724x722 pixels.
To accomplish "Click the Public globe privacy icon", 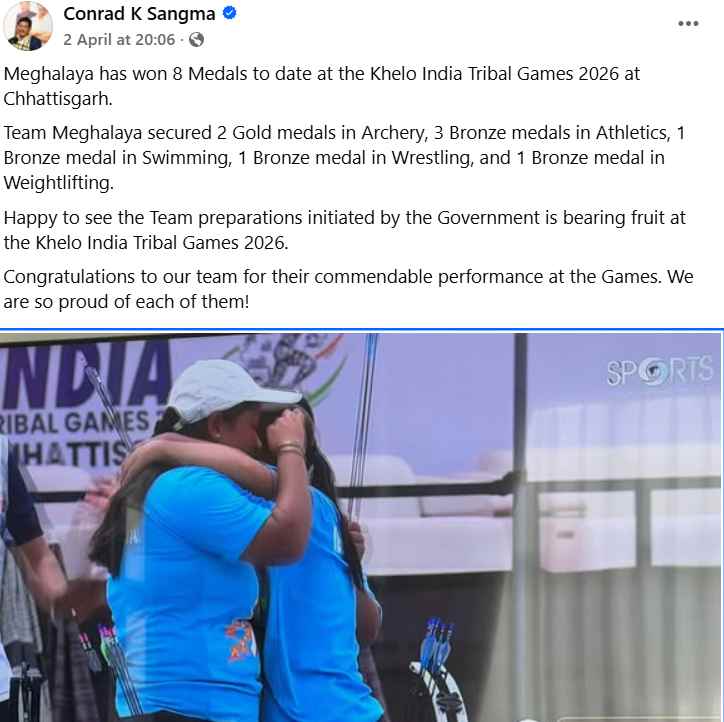I will pyautogui.click(x=196, y=40).
